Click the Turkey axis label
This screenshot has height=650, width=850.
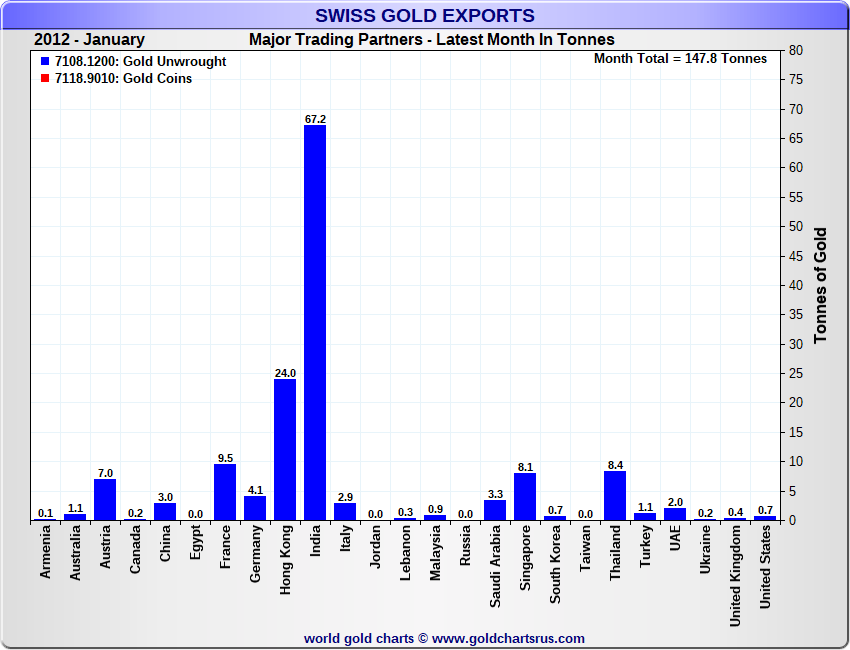click(645, 546)
